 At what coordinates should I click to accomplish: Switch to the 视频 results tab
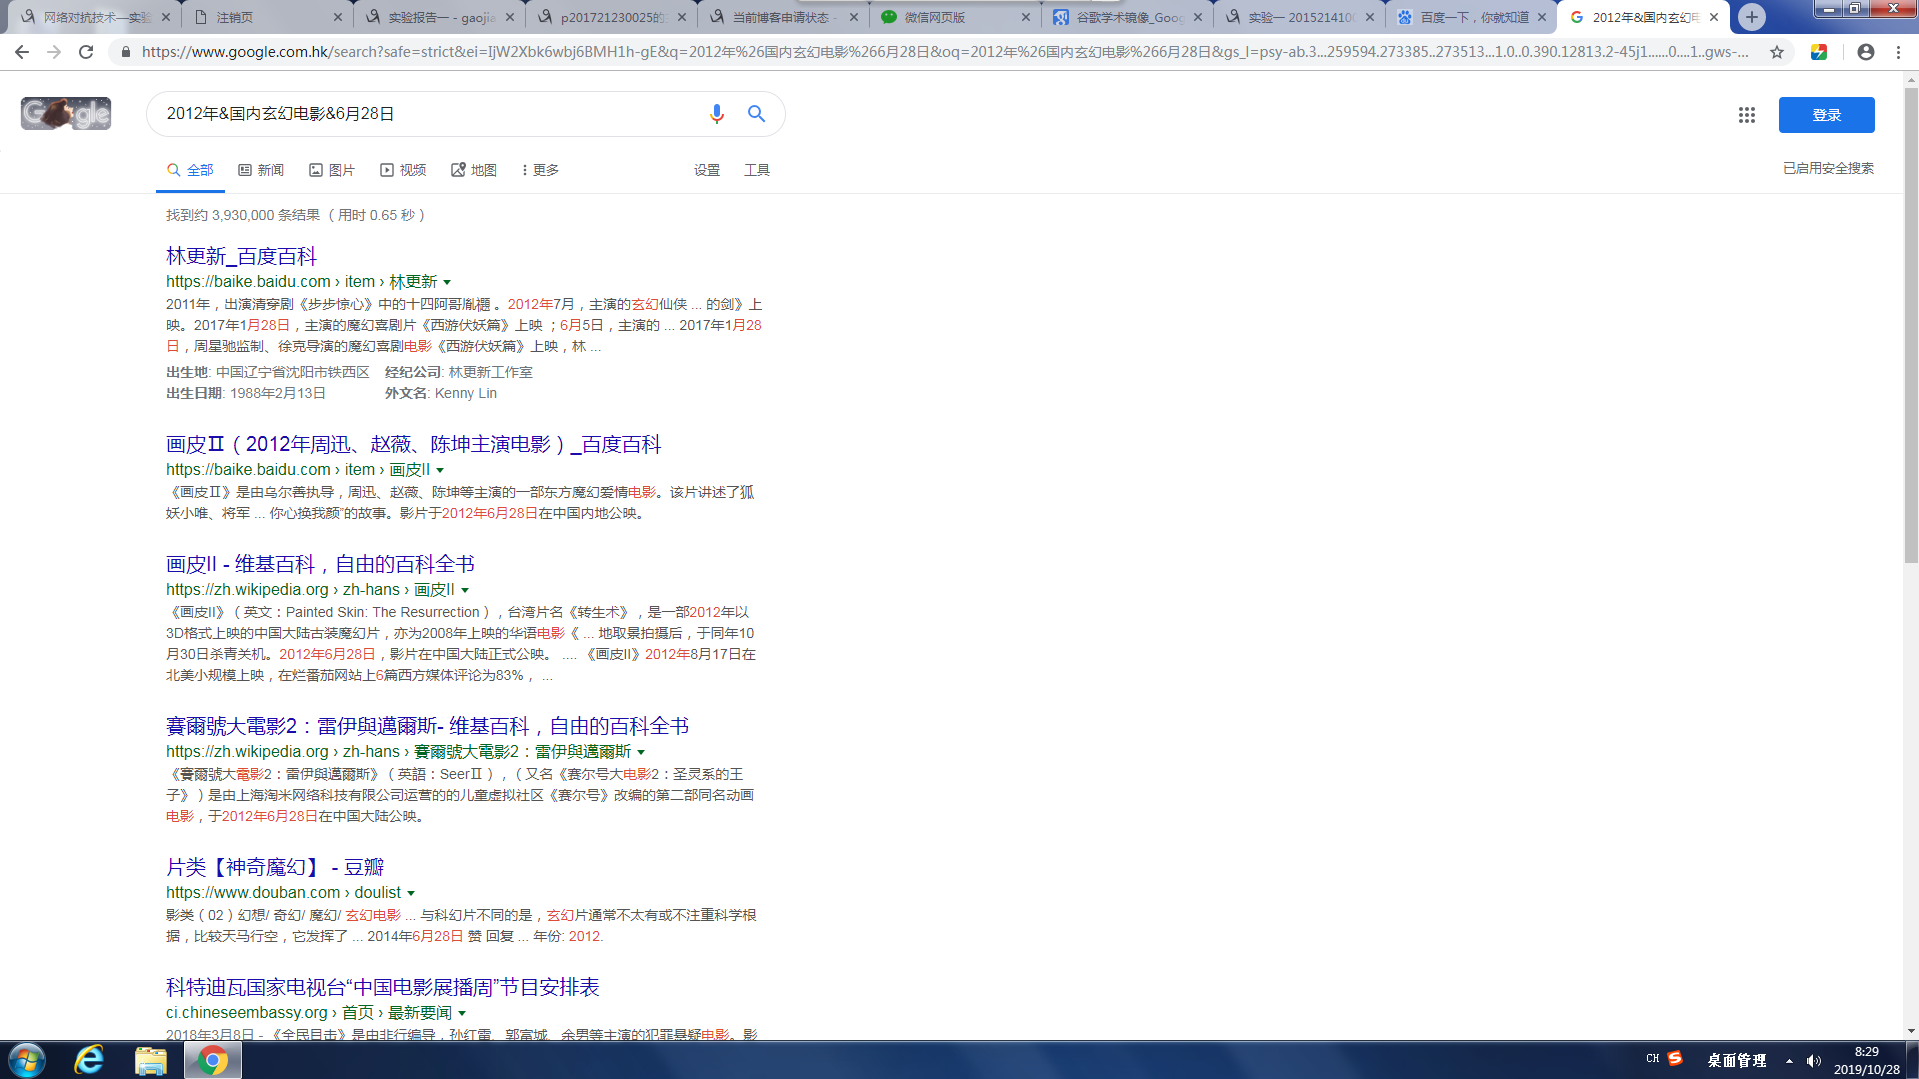click(403, 170)
